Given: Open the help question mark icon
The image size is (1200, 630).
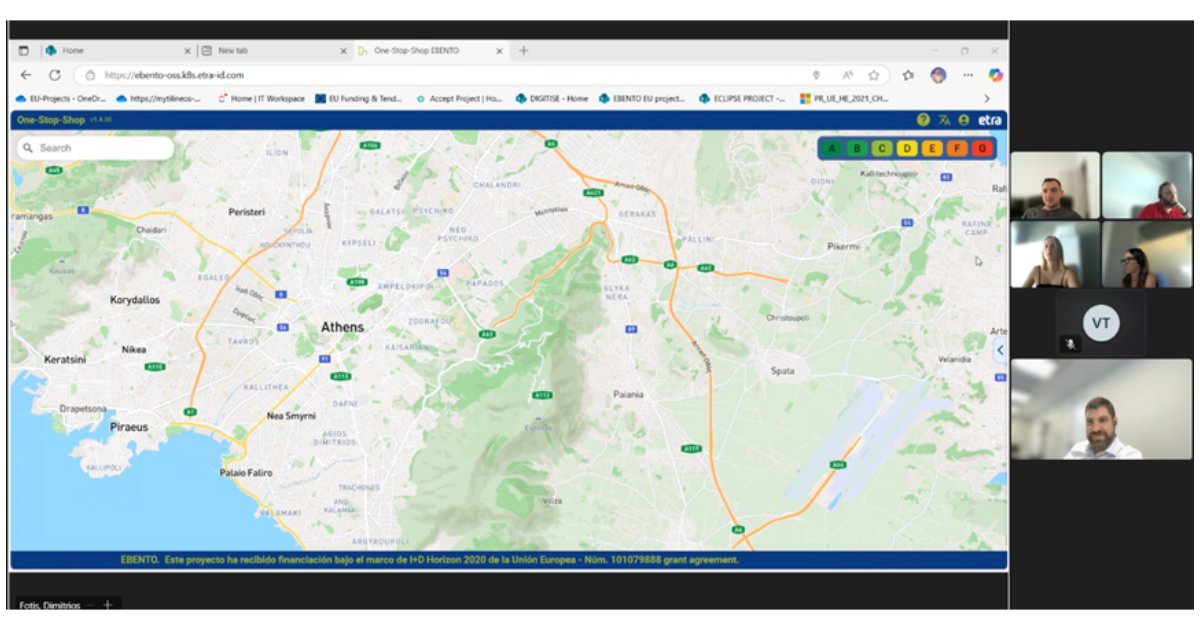Looking at the screenshot, I should (923, 119).
